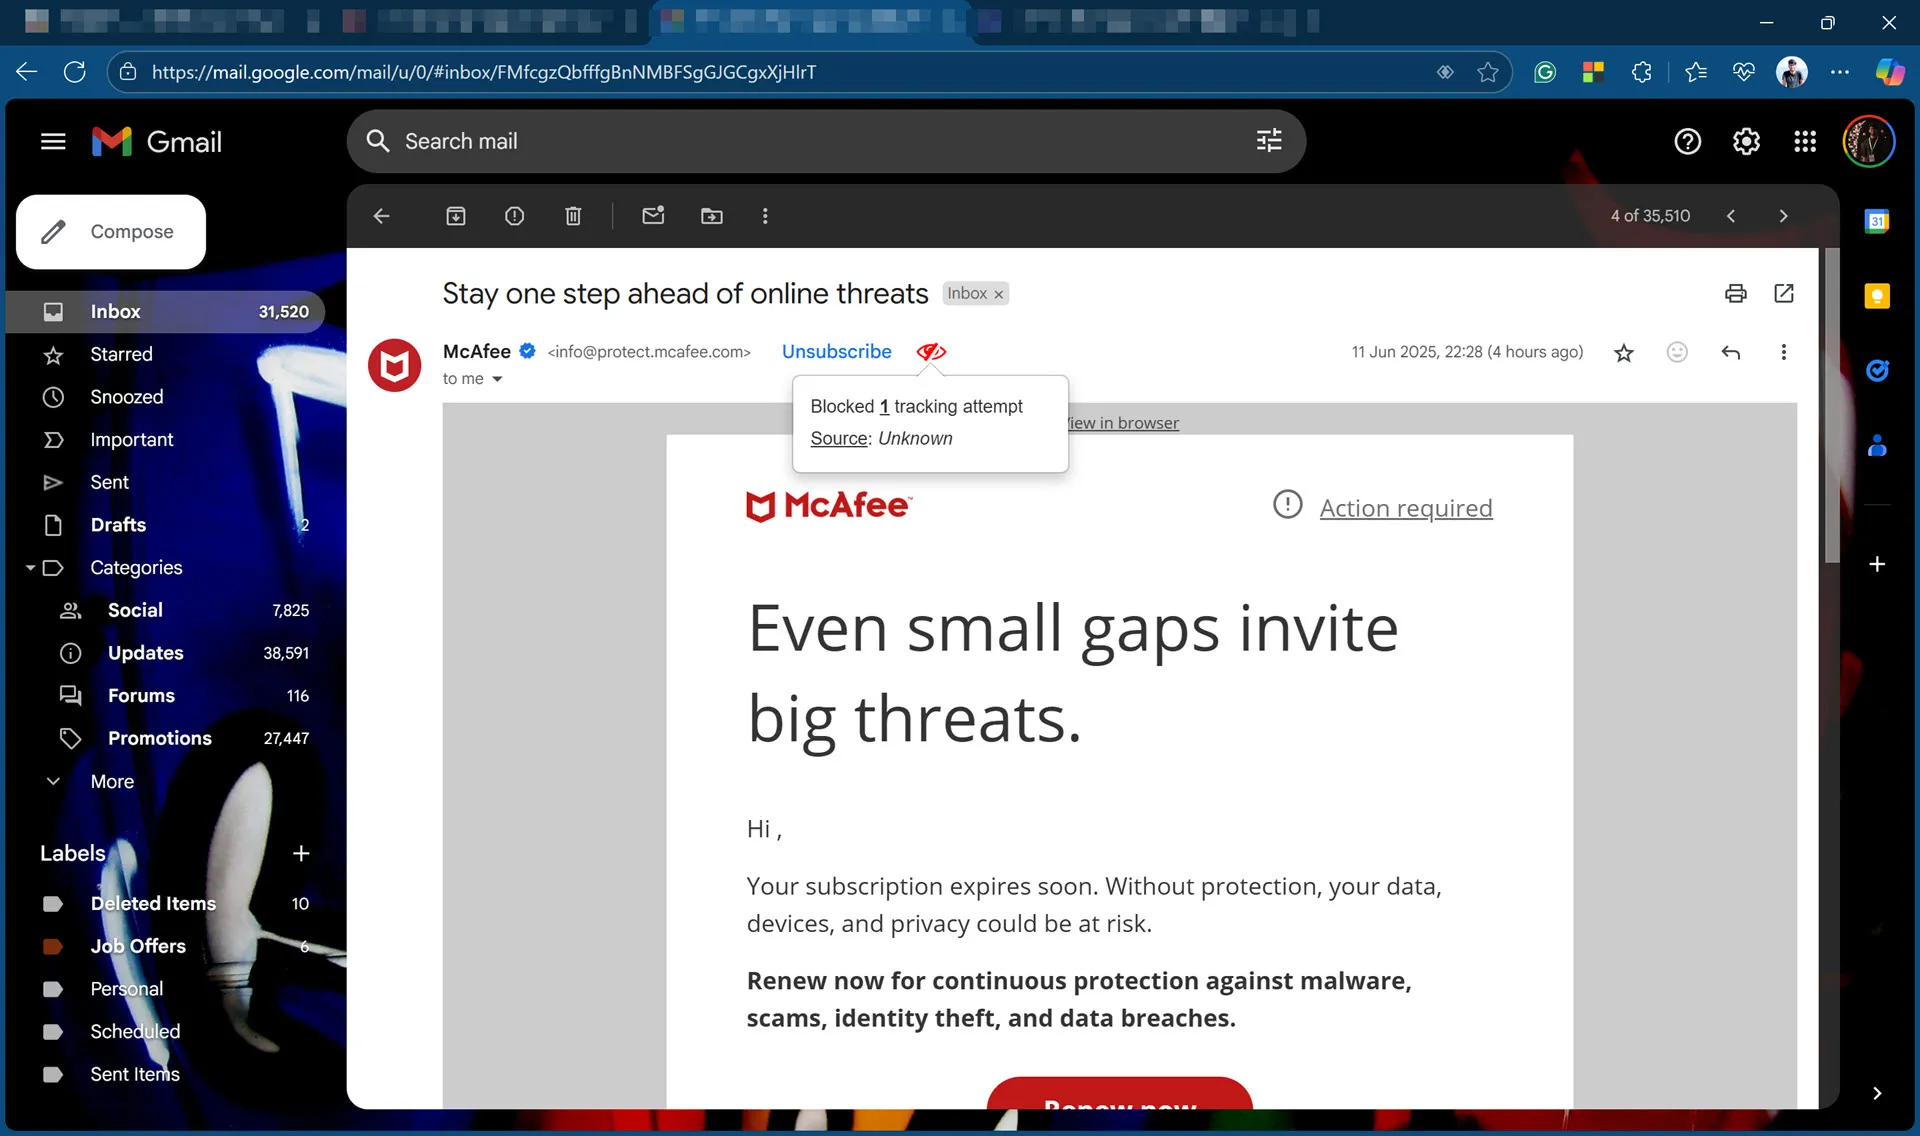Star the McAfee email
Image resolution: width=1920 pixels, height=1136 pixels.
pos(1624,352)
